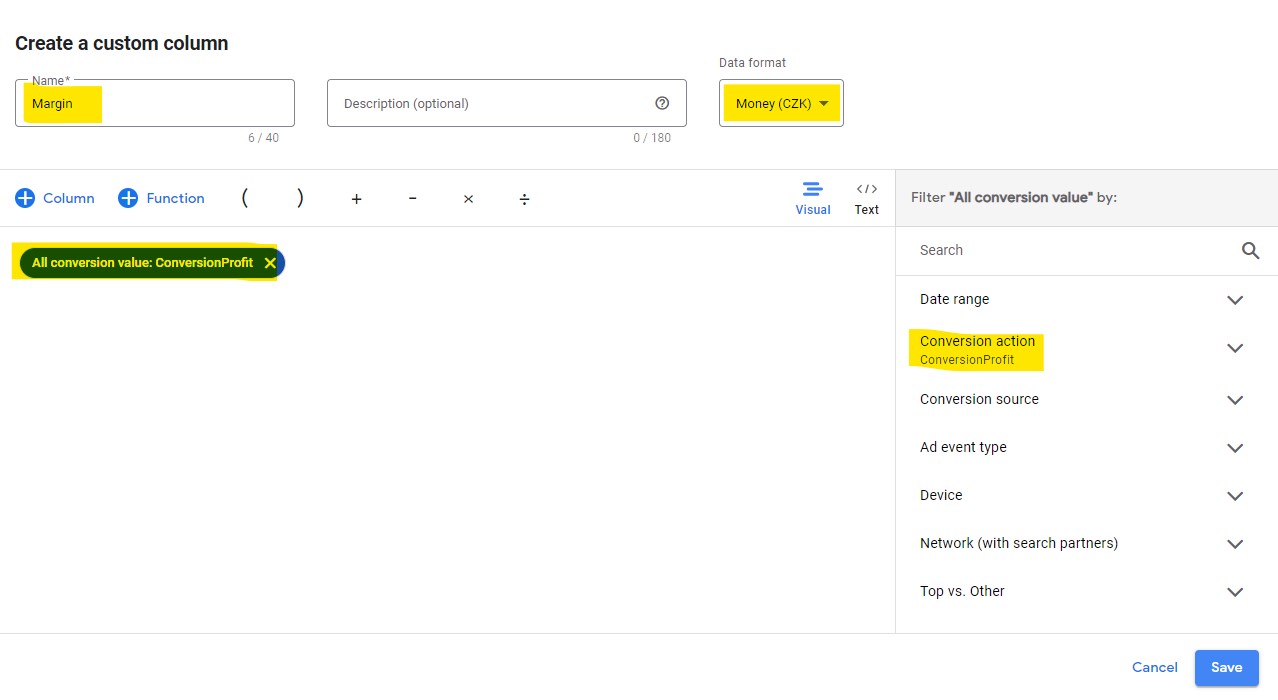
Task: Click the plus Function button
Action: [161, 198]
